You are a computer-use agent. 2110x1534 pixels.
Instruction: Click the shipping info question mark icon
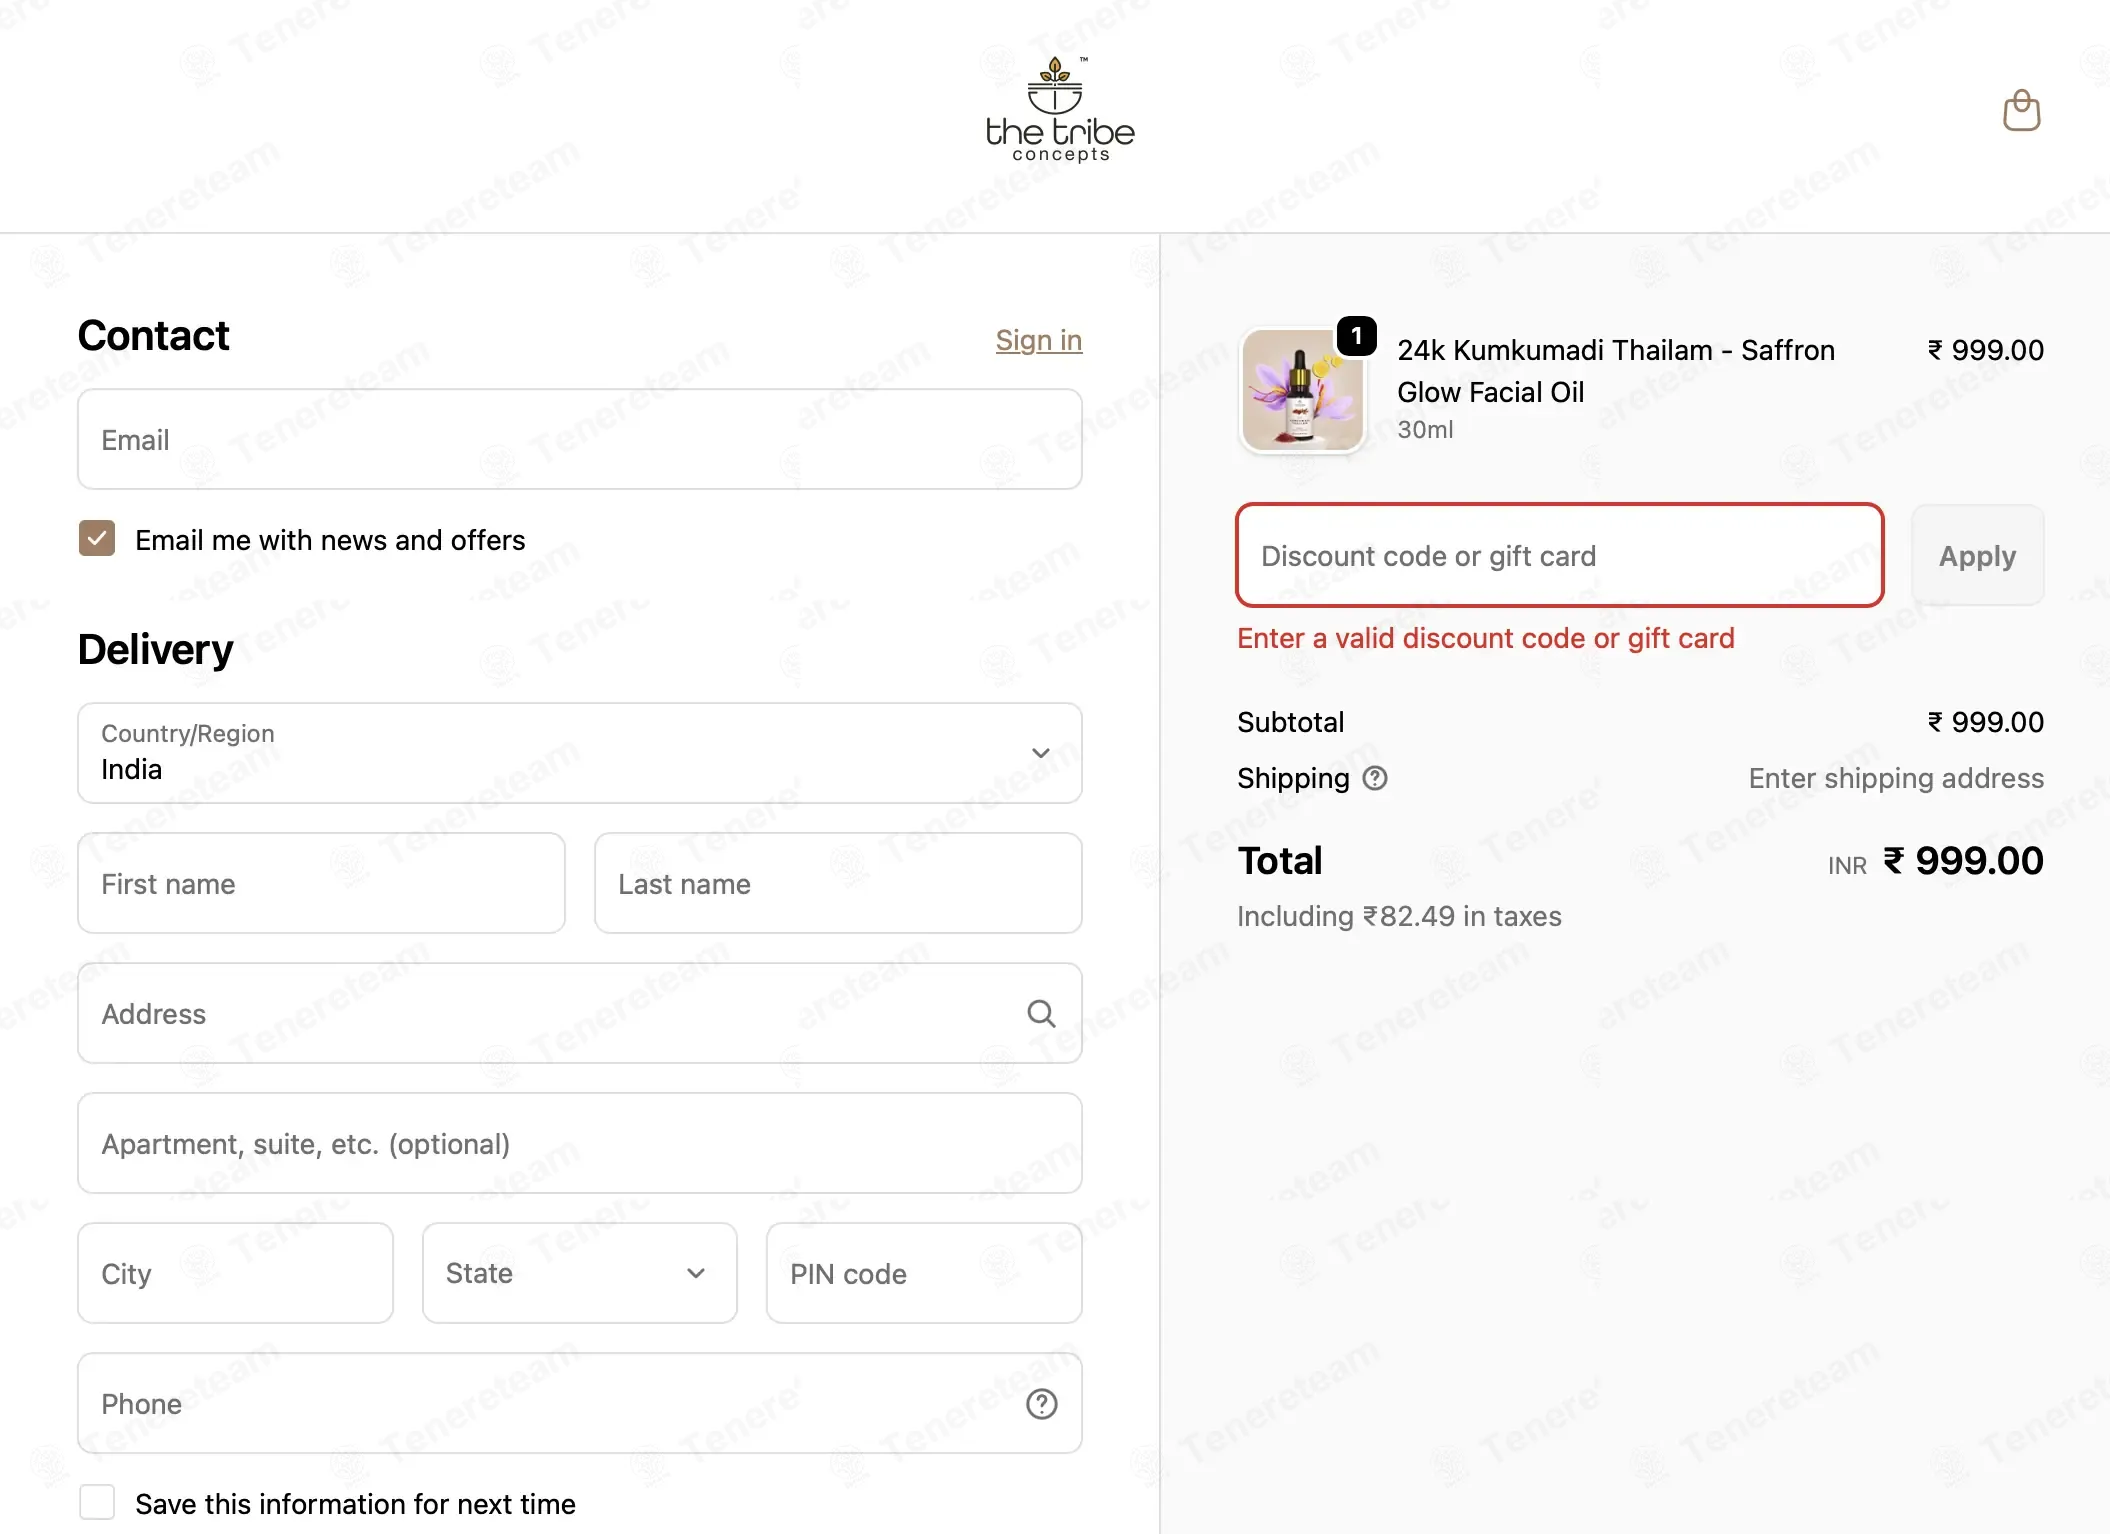1375,778
